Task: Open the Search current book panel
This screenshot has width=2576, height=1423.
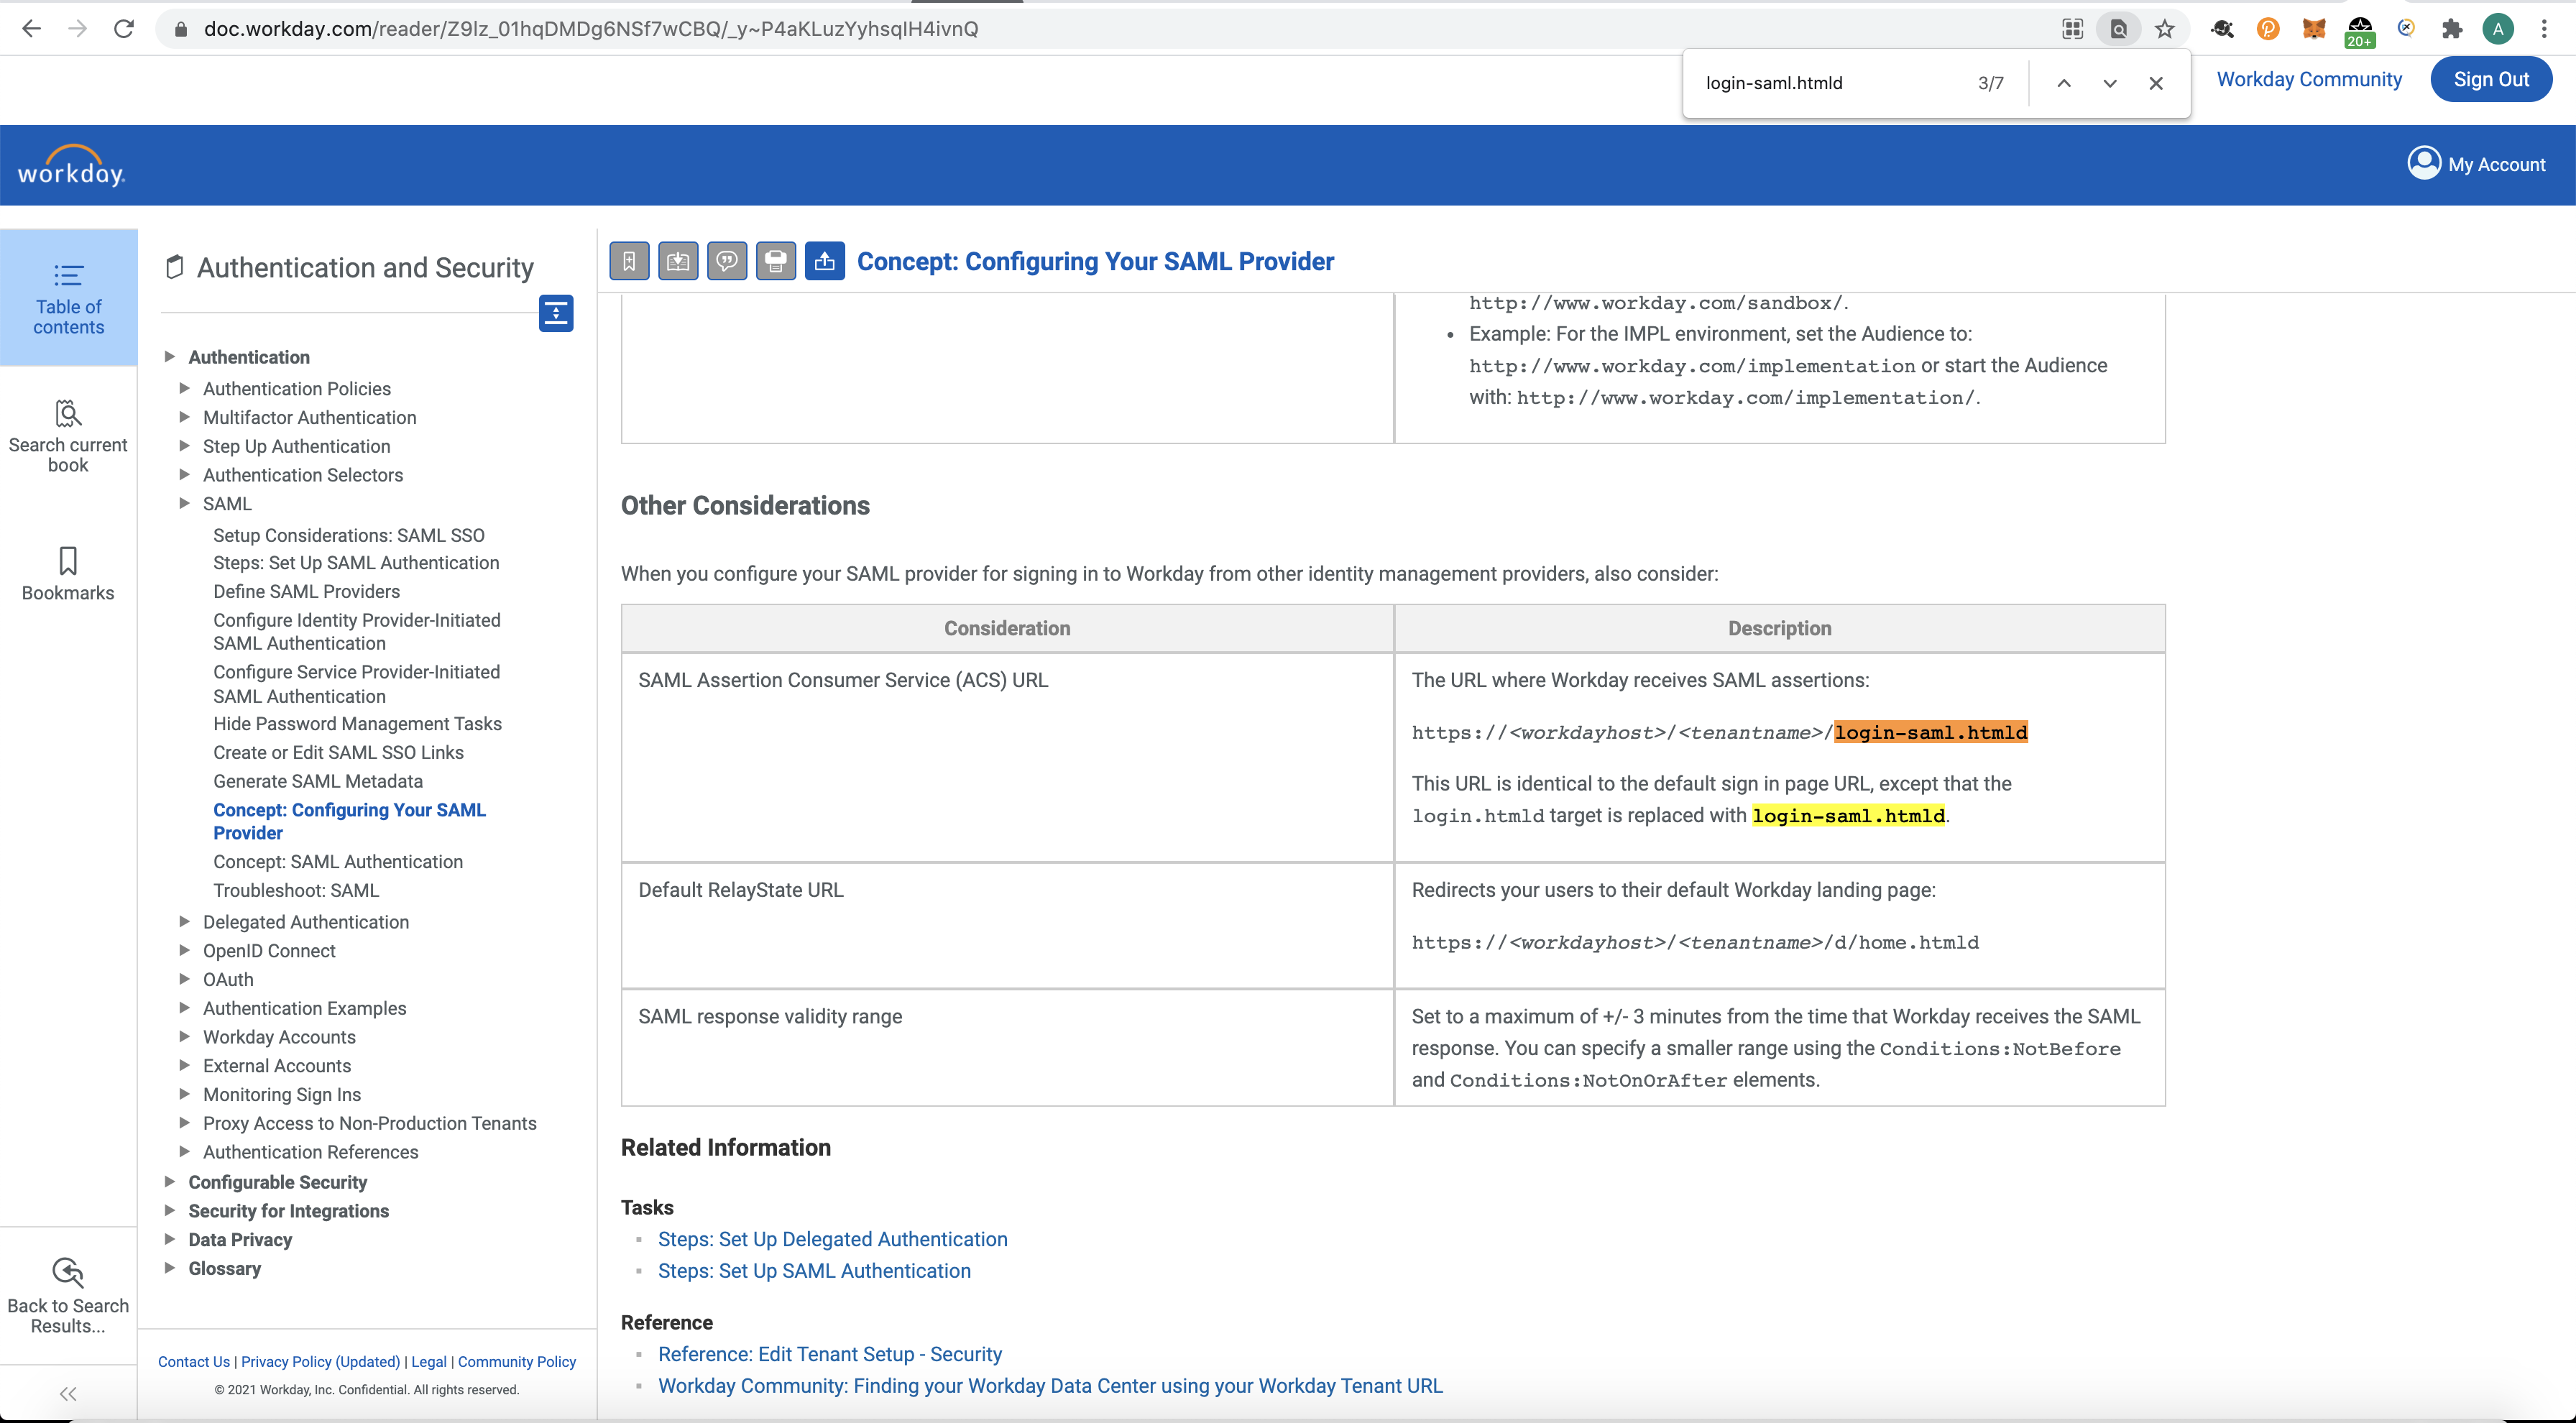Action: coord(68,436)
